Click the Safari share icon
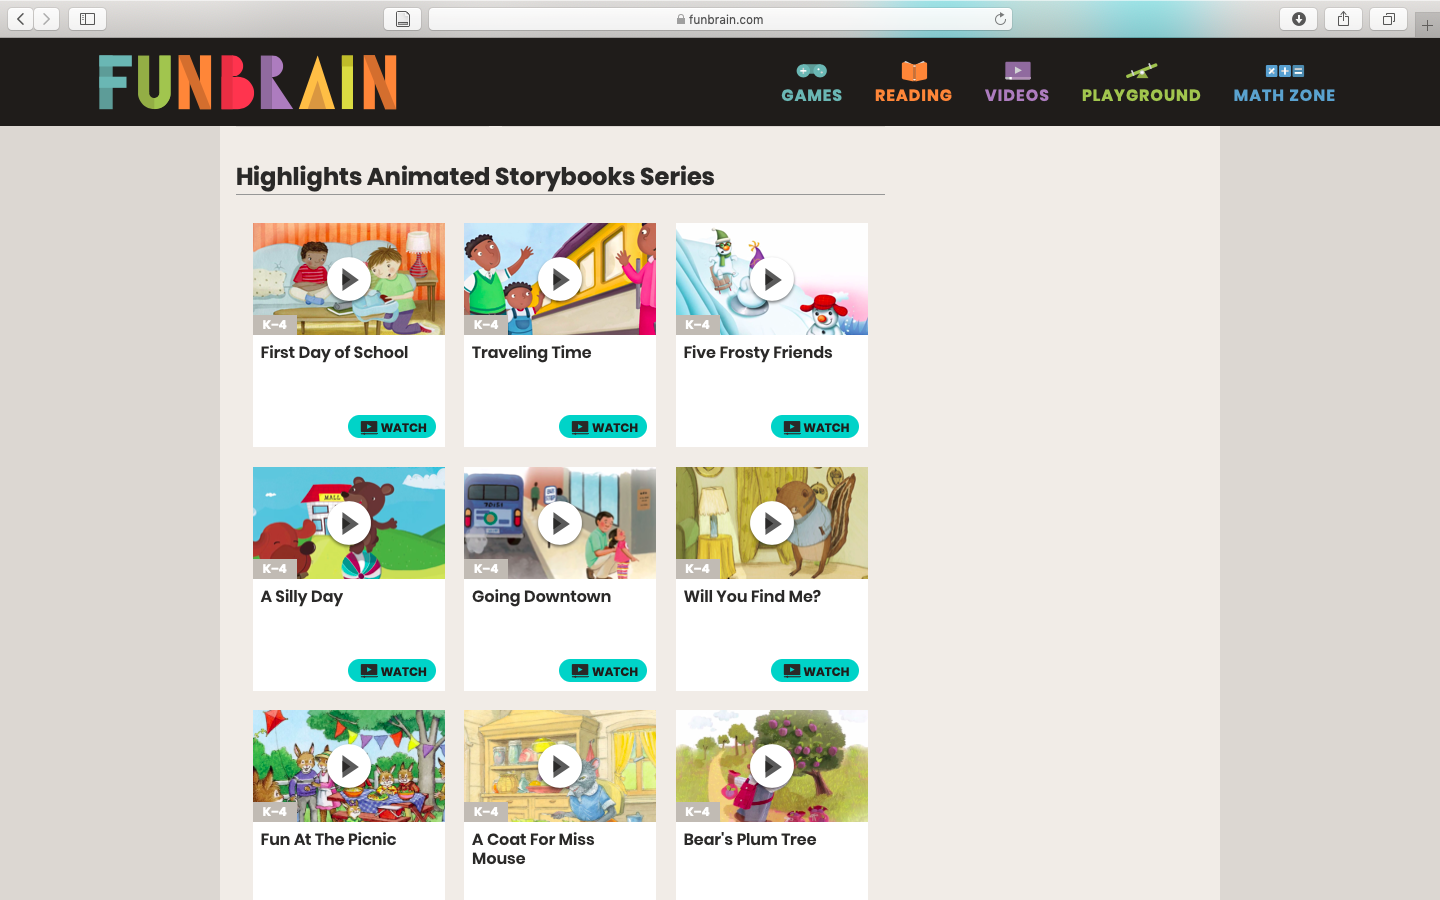The width and height of the screenshot is (1440, 900). (1343, 19)
